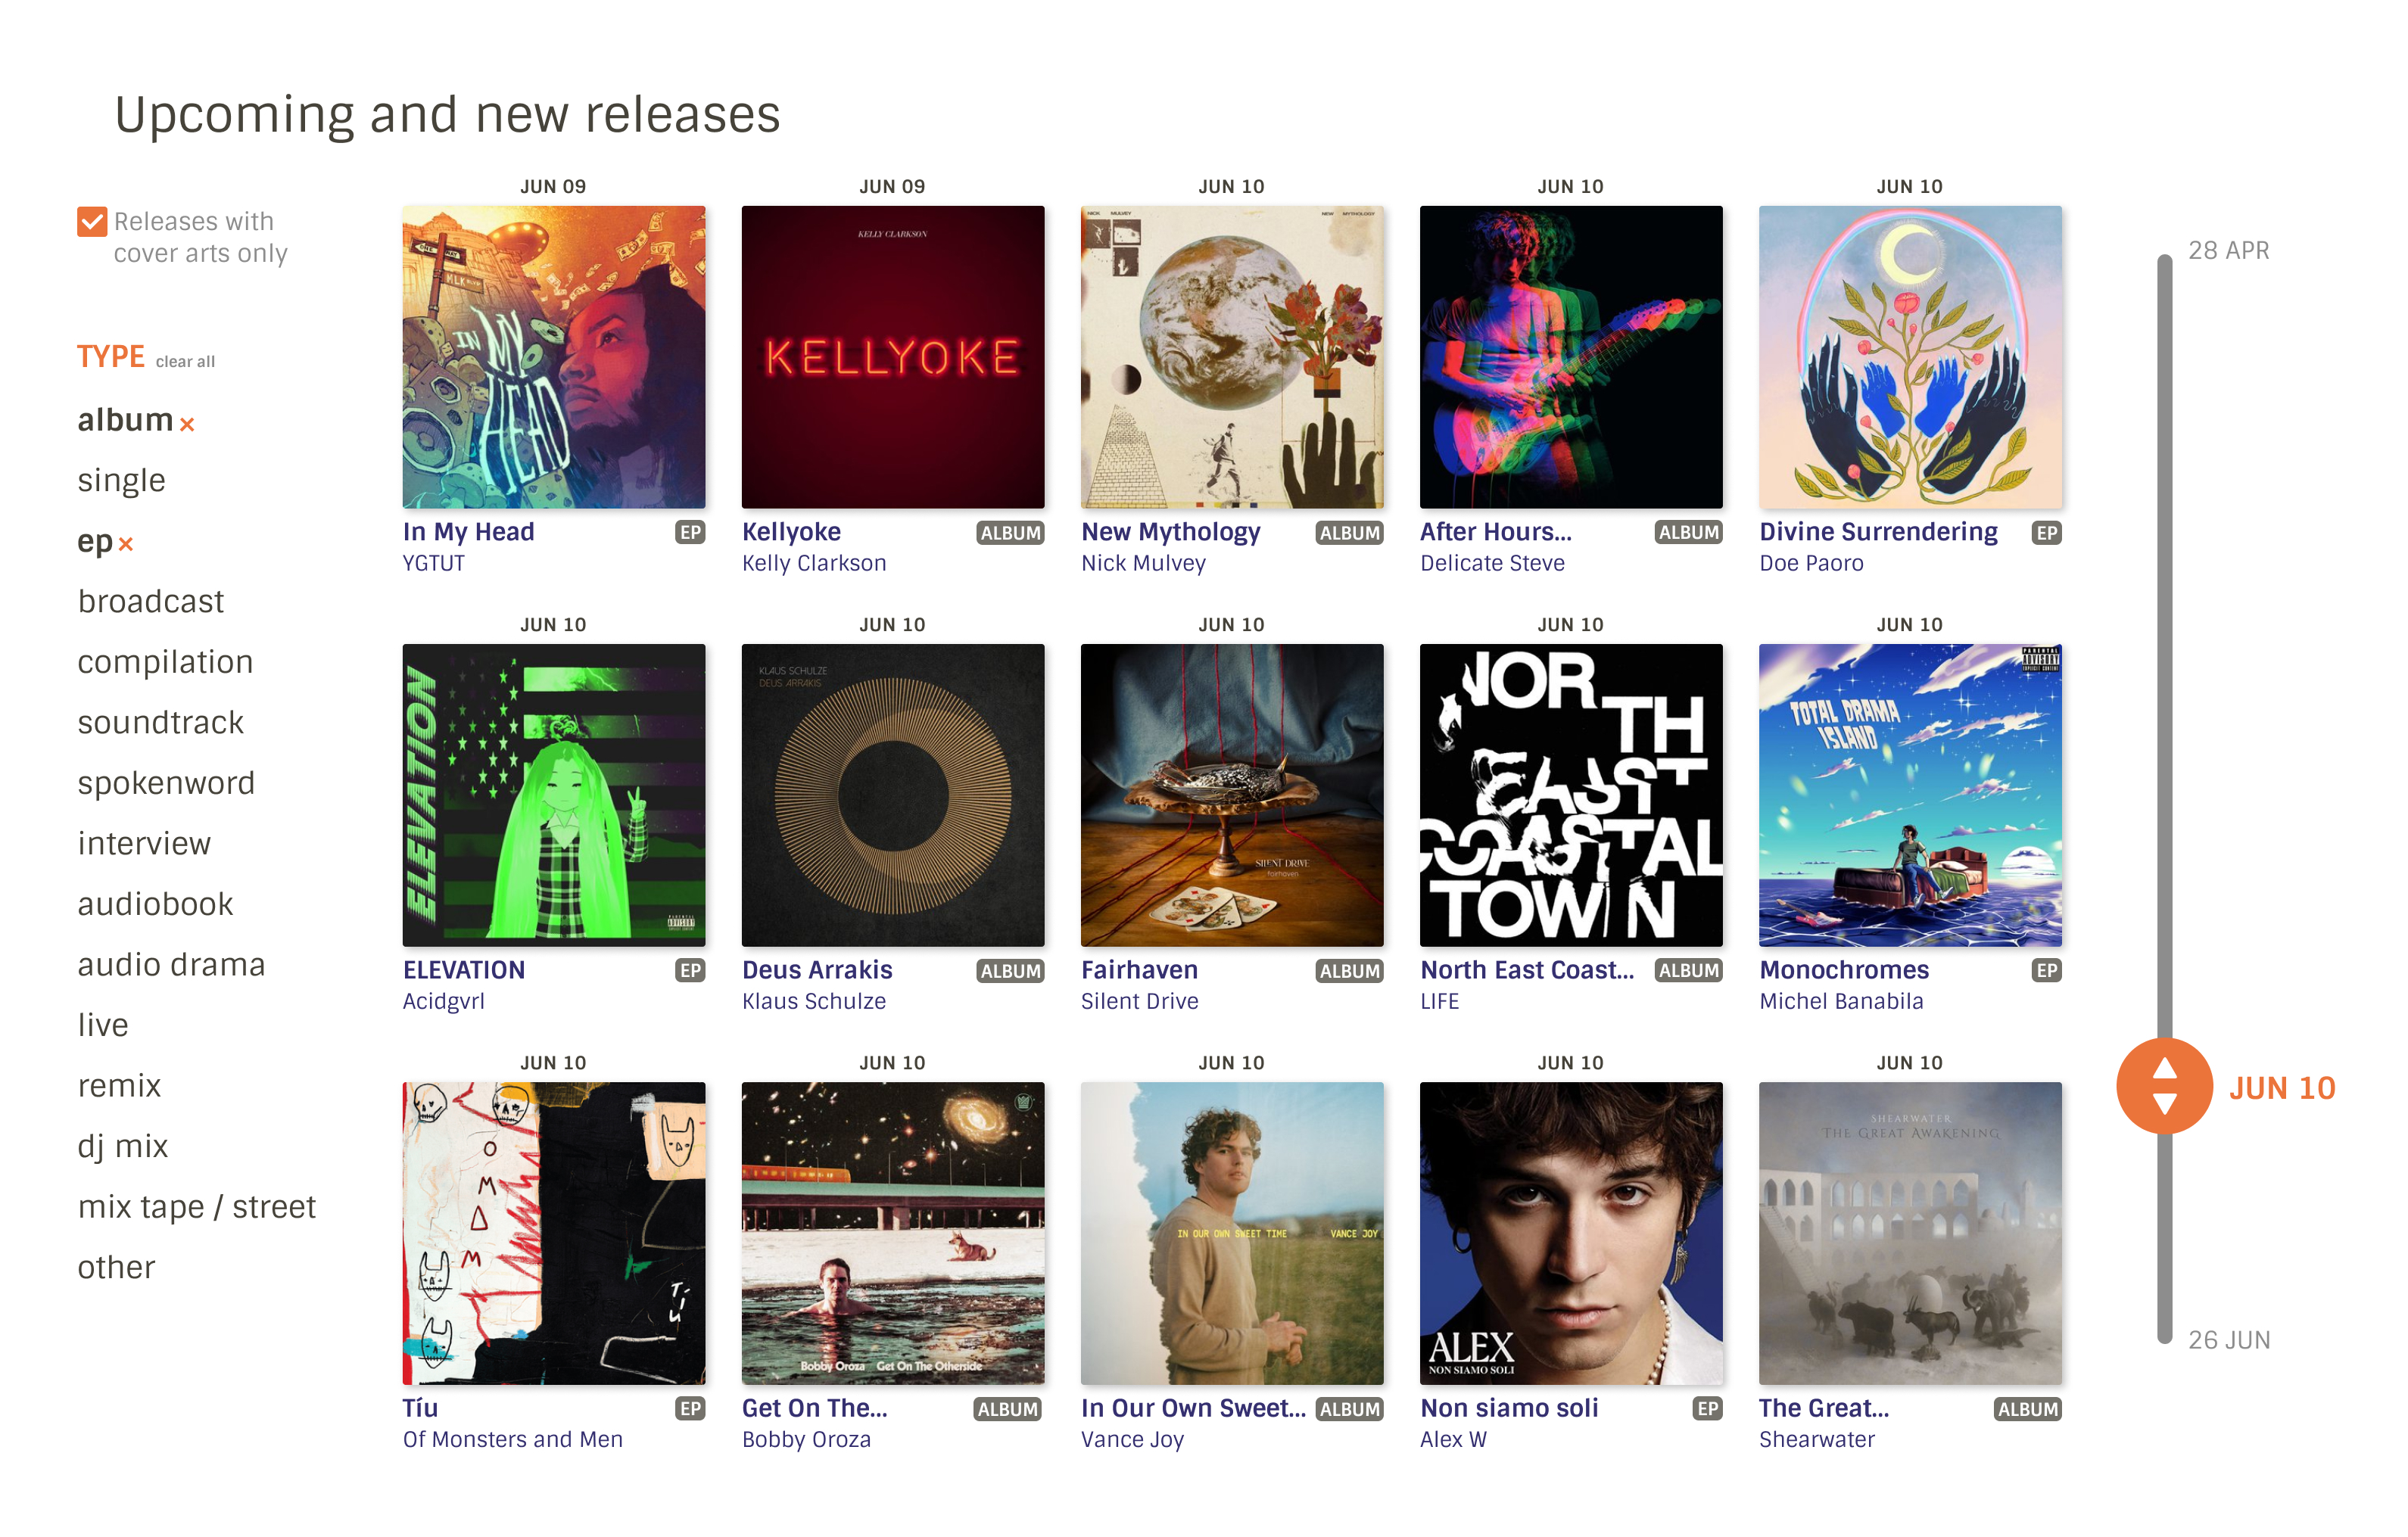Click the EP badge beside In My Head
The image size is (2408, 1537).
pos(690,533)
